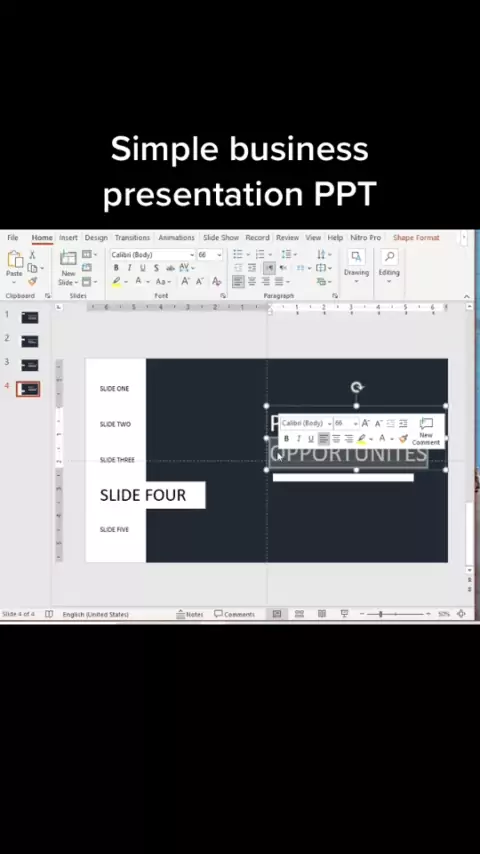Viewport: 480px width, 854px height.
Task: Open the Calibri (Body) font name dropdown
Action: pyautogui.click(x=152, y=255)
